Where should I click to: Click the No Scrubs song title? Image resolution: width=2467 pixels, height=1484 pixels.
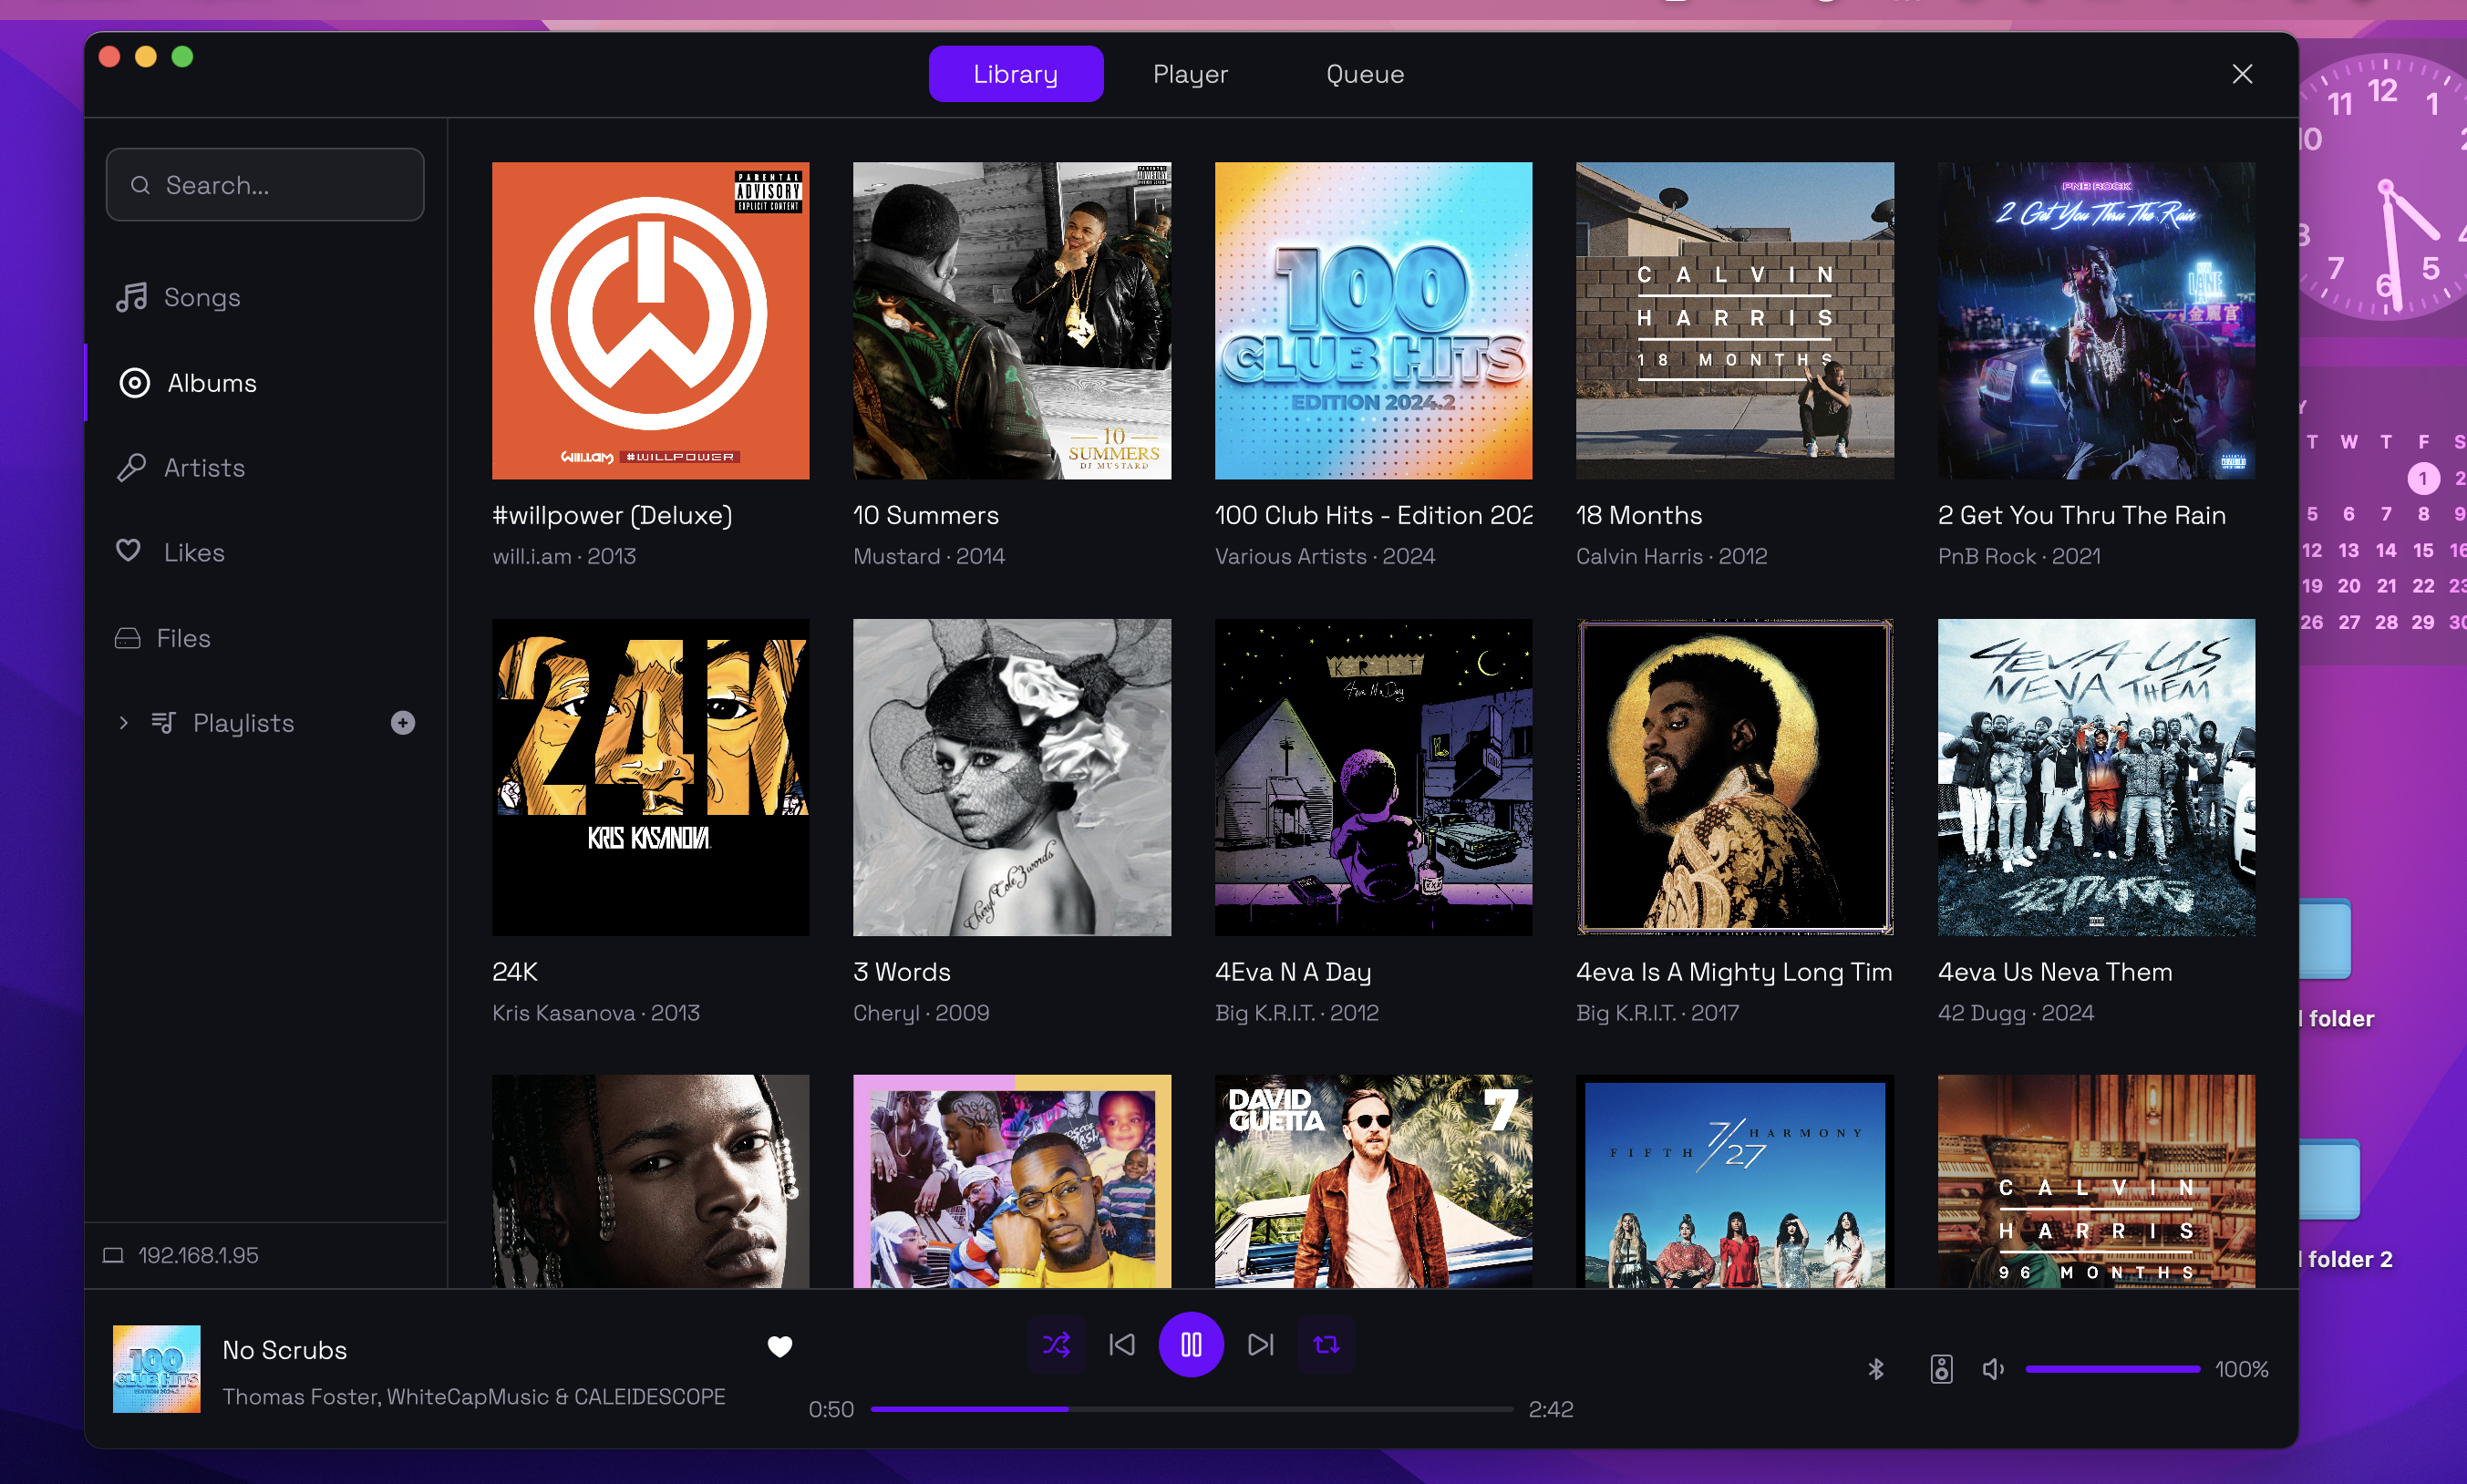point(285,1350)
